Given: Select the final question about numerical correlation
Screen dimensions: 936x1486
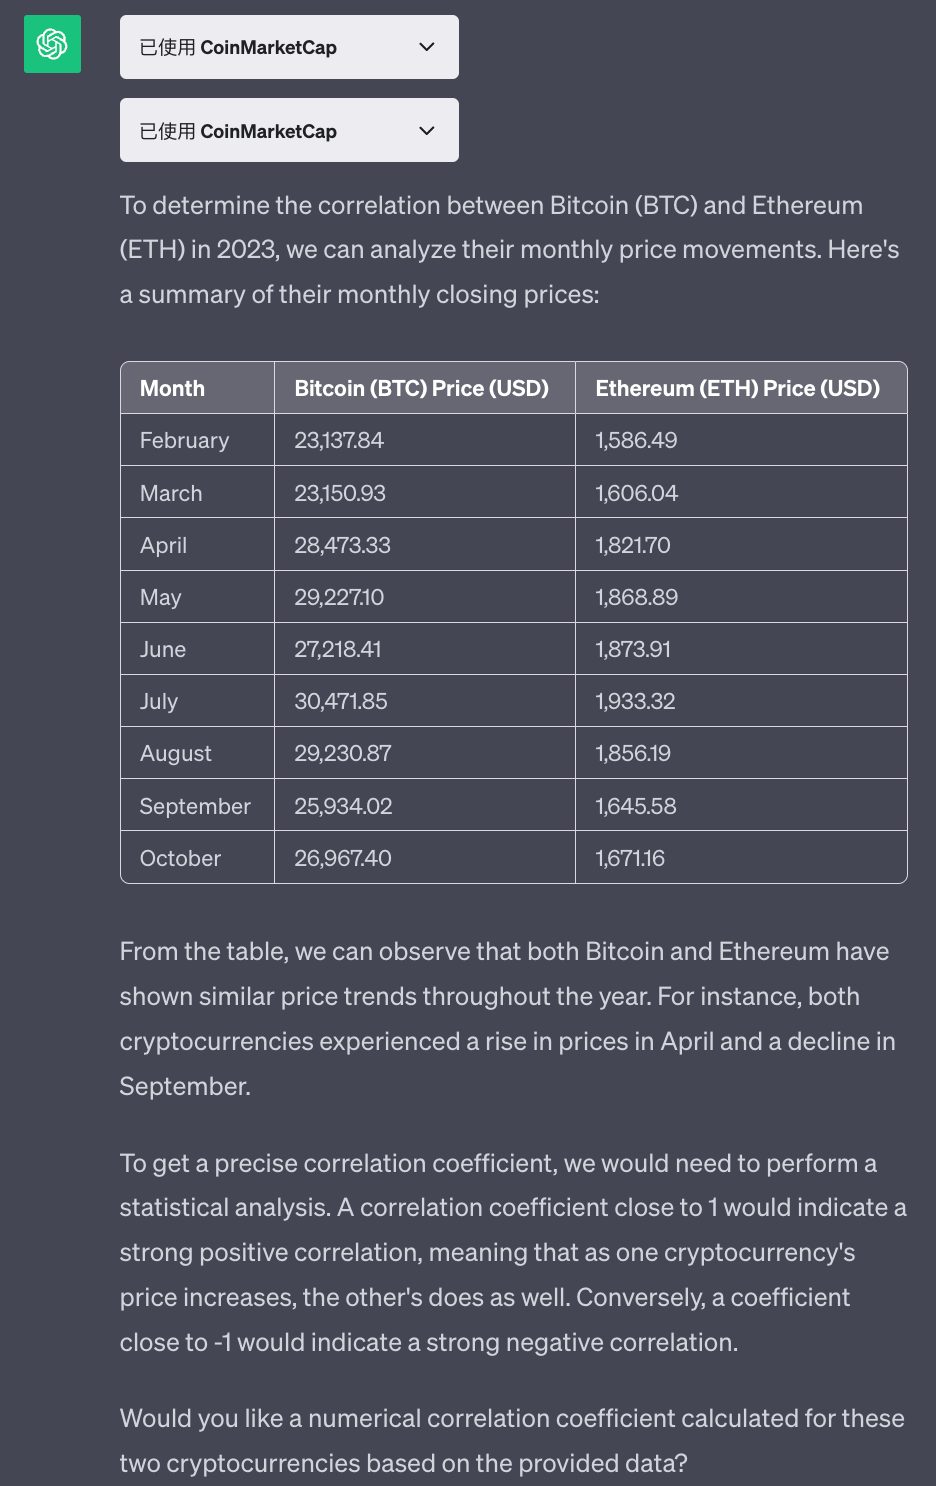Looking at the screenshot, I should pos(512,1440).
